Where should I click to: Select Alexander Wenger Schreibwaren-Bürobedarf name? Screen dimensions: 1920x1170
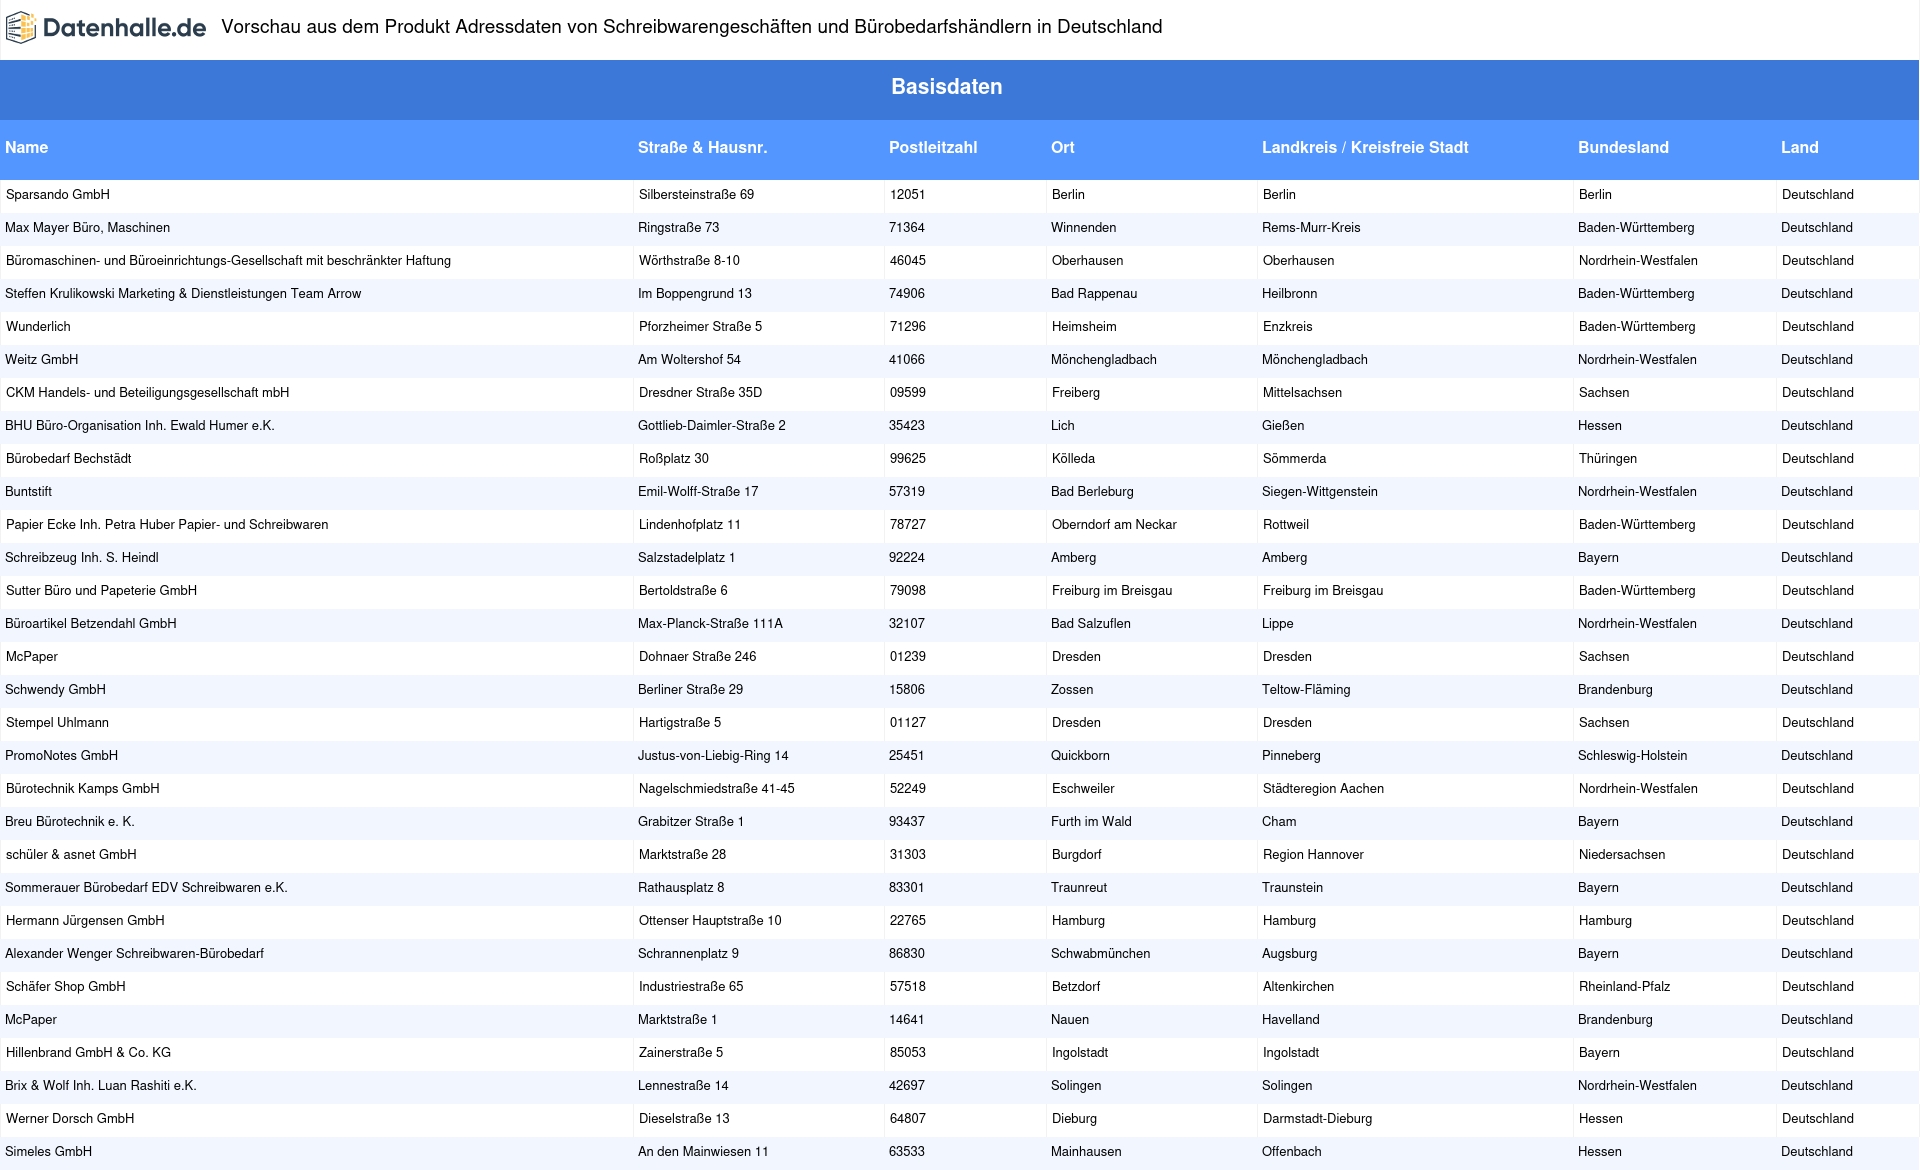pos(134,954)
